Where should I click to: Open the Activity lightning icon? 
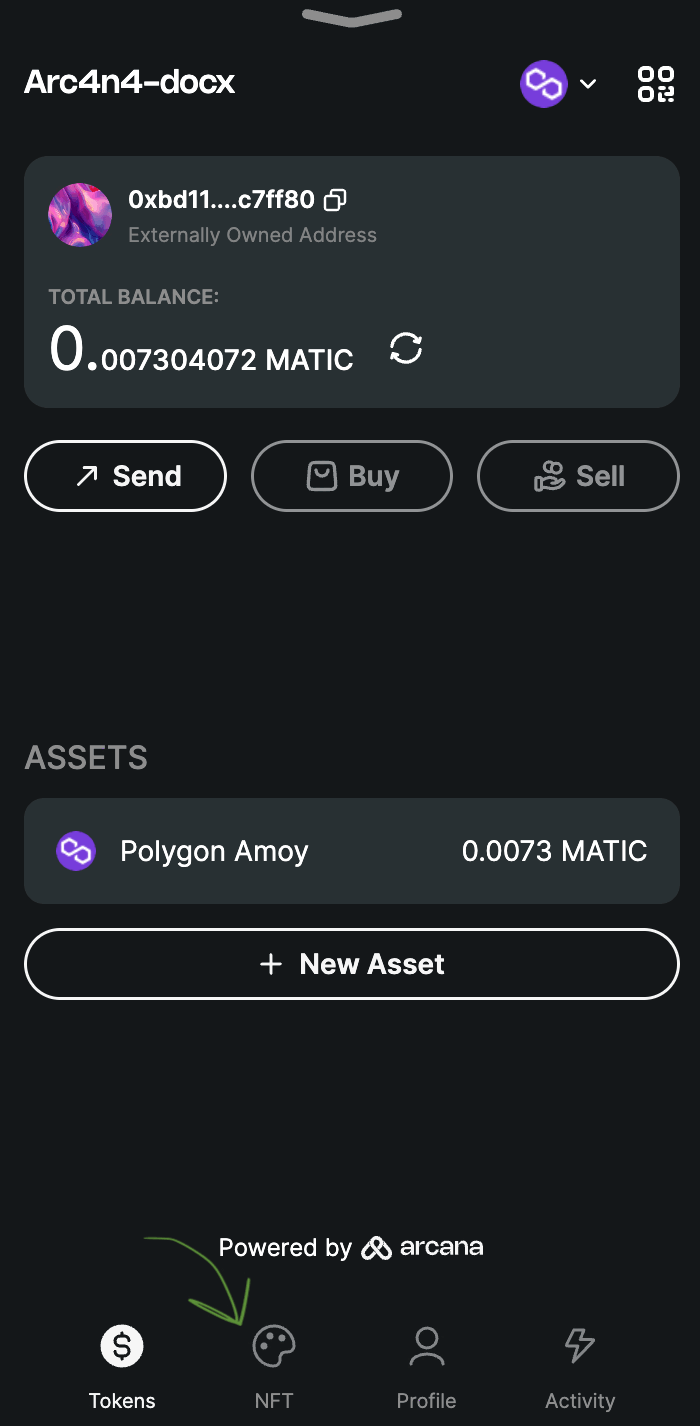580,1346
